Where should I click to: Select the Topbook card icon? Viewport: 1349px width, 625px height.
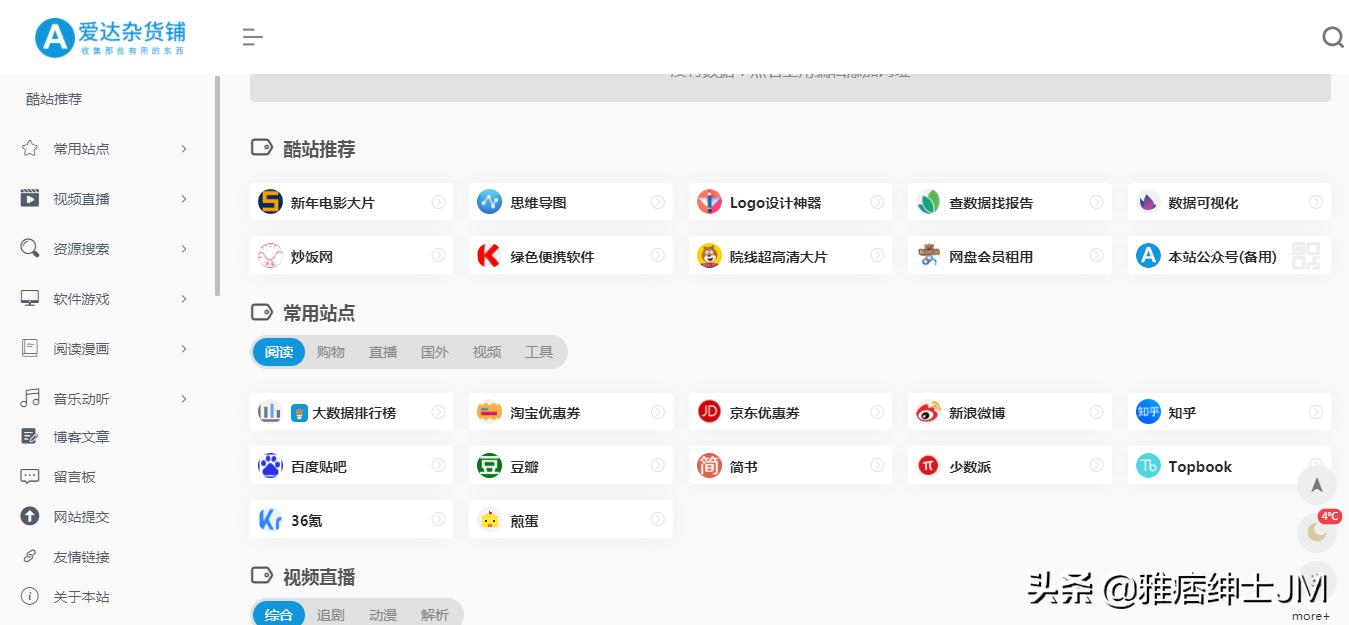coord(1147,465)
